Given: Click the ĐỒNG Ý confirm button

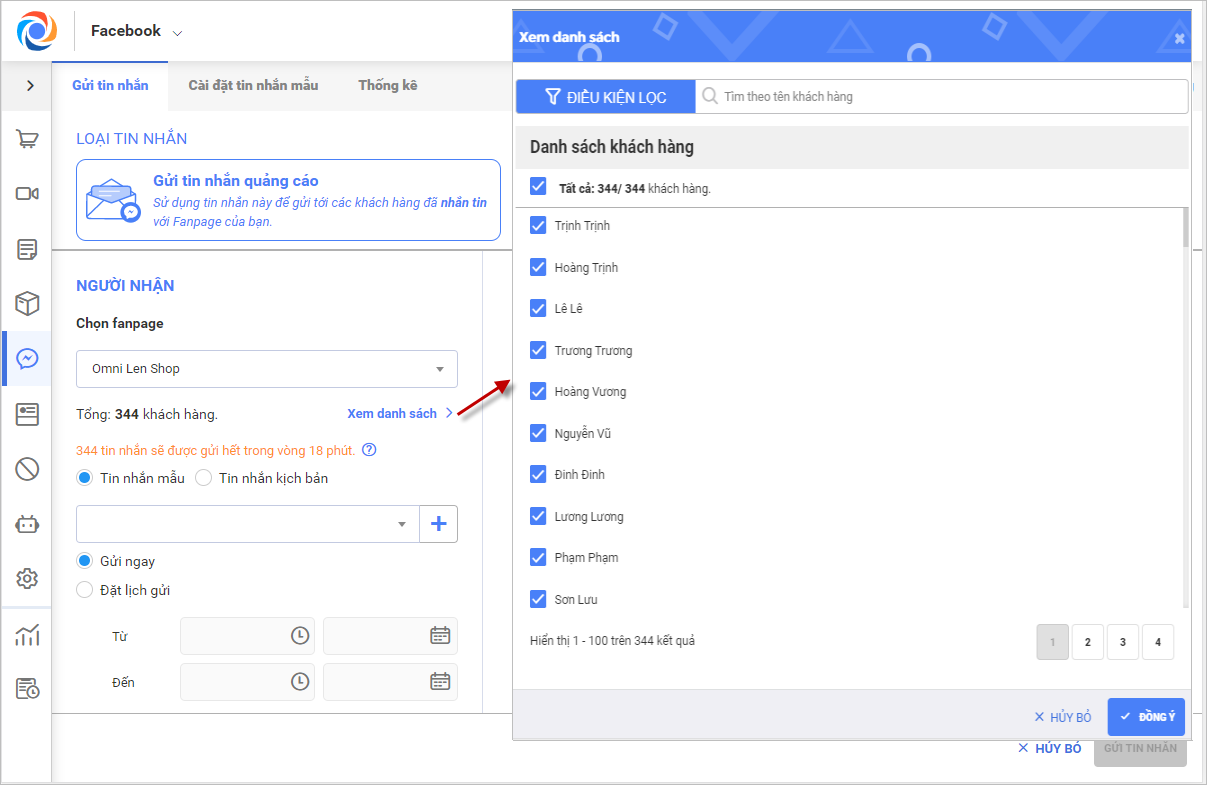Looking at the screenshot, I should (x=1146, y=717).
